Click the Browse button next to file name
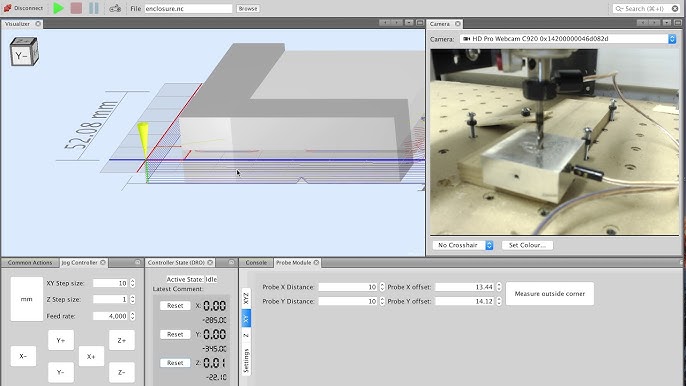The height and width of the screenshot is (386, 686). pos(248,8)
